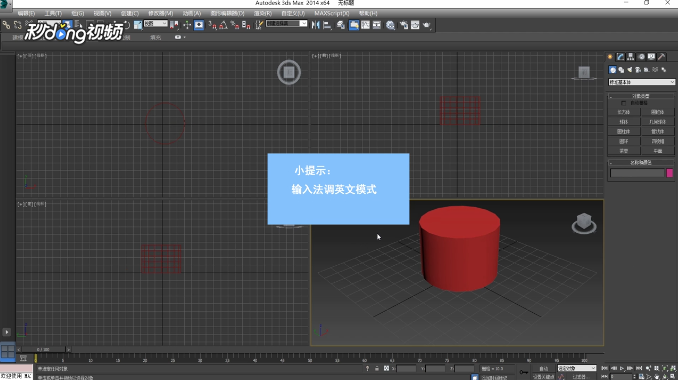Open the 视图(V) menu
Screen dimensions: 678x380
click(x=102, y=13)
